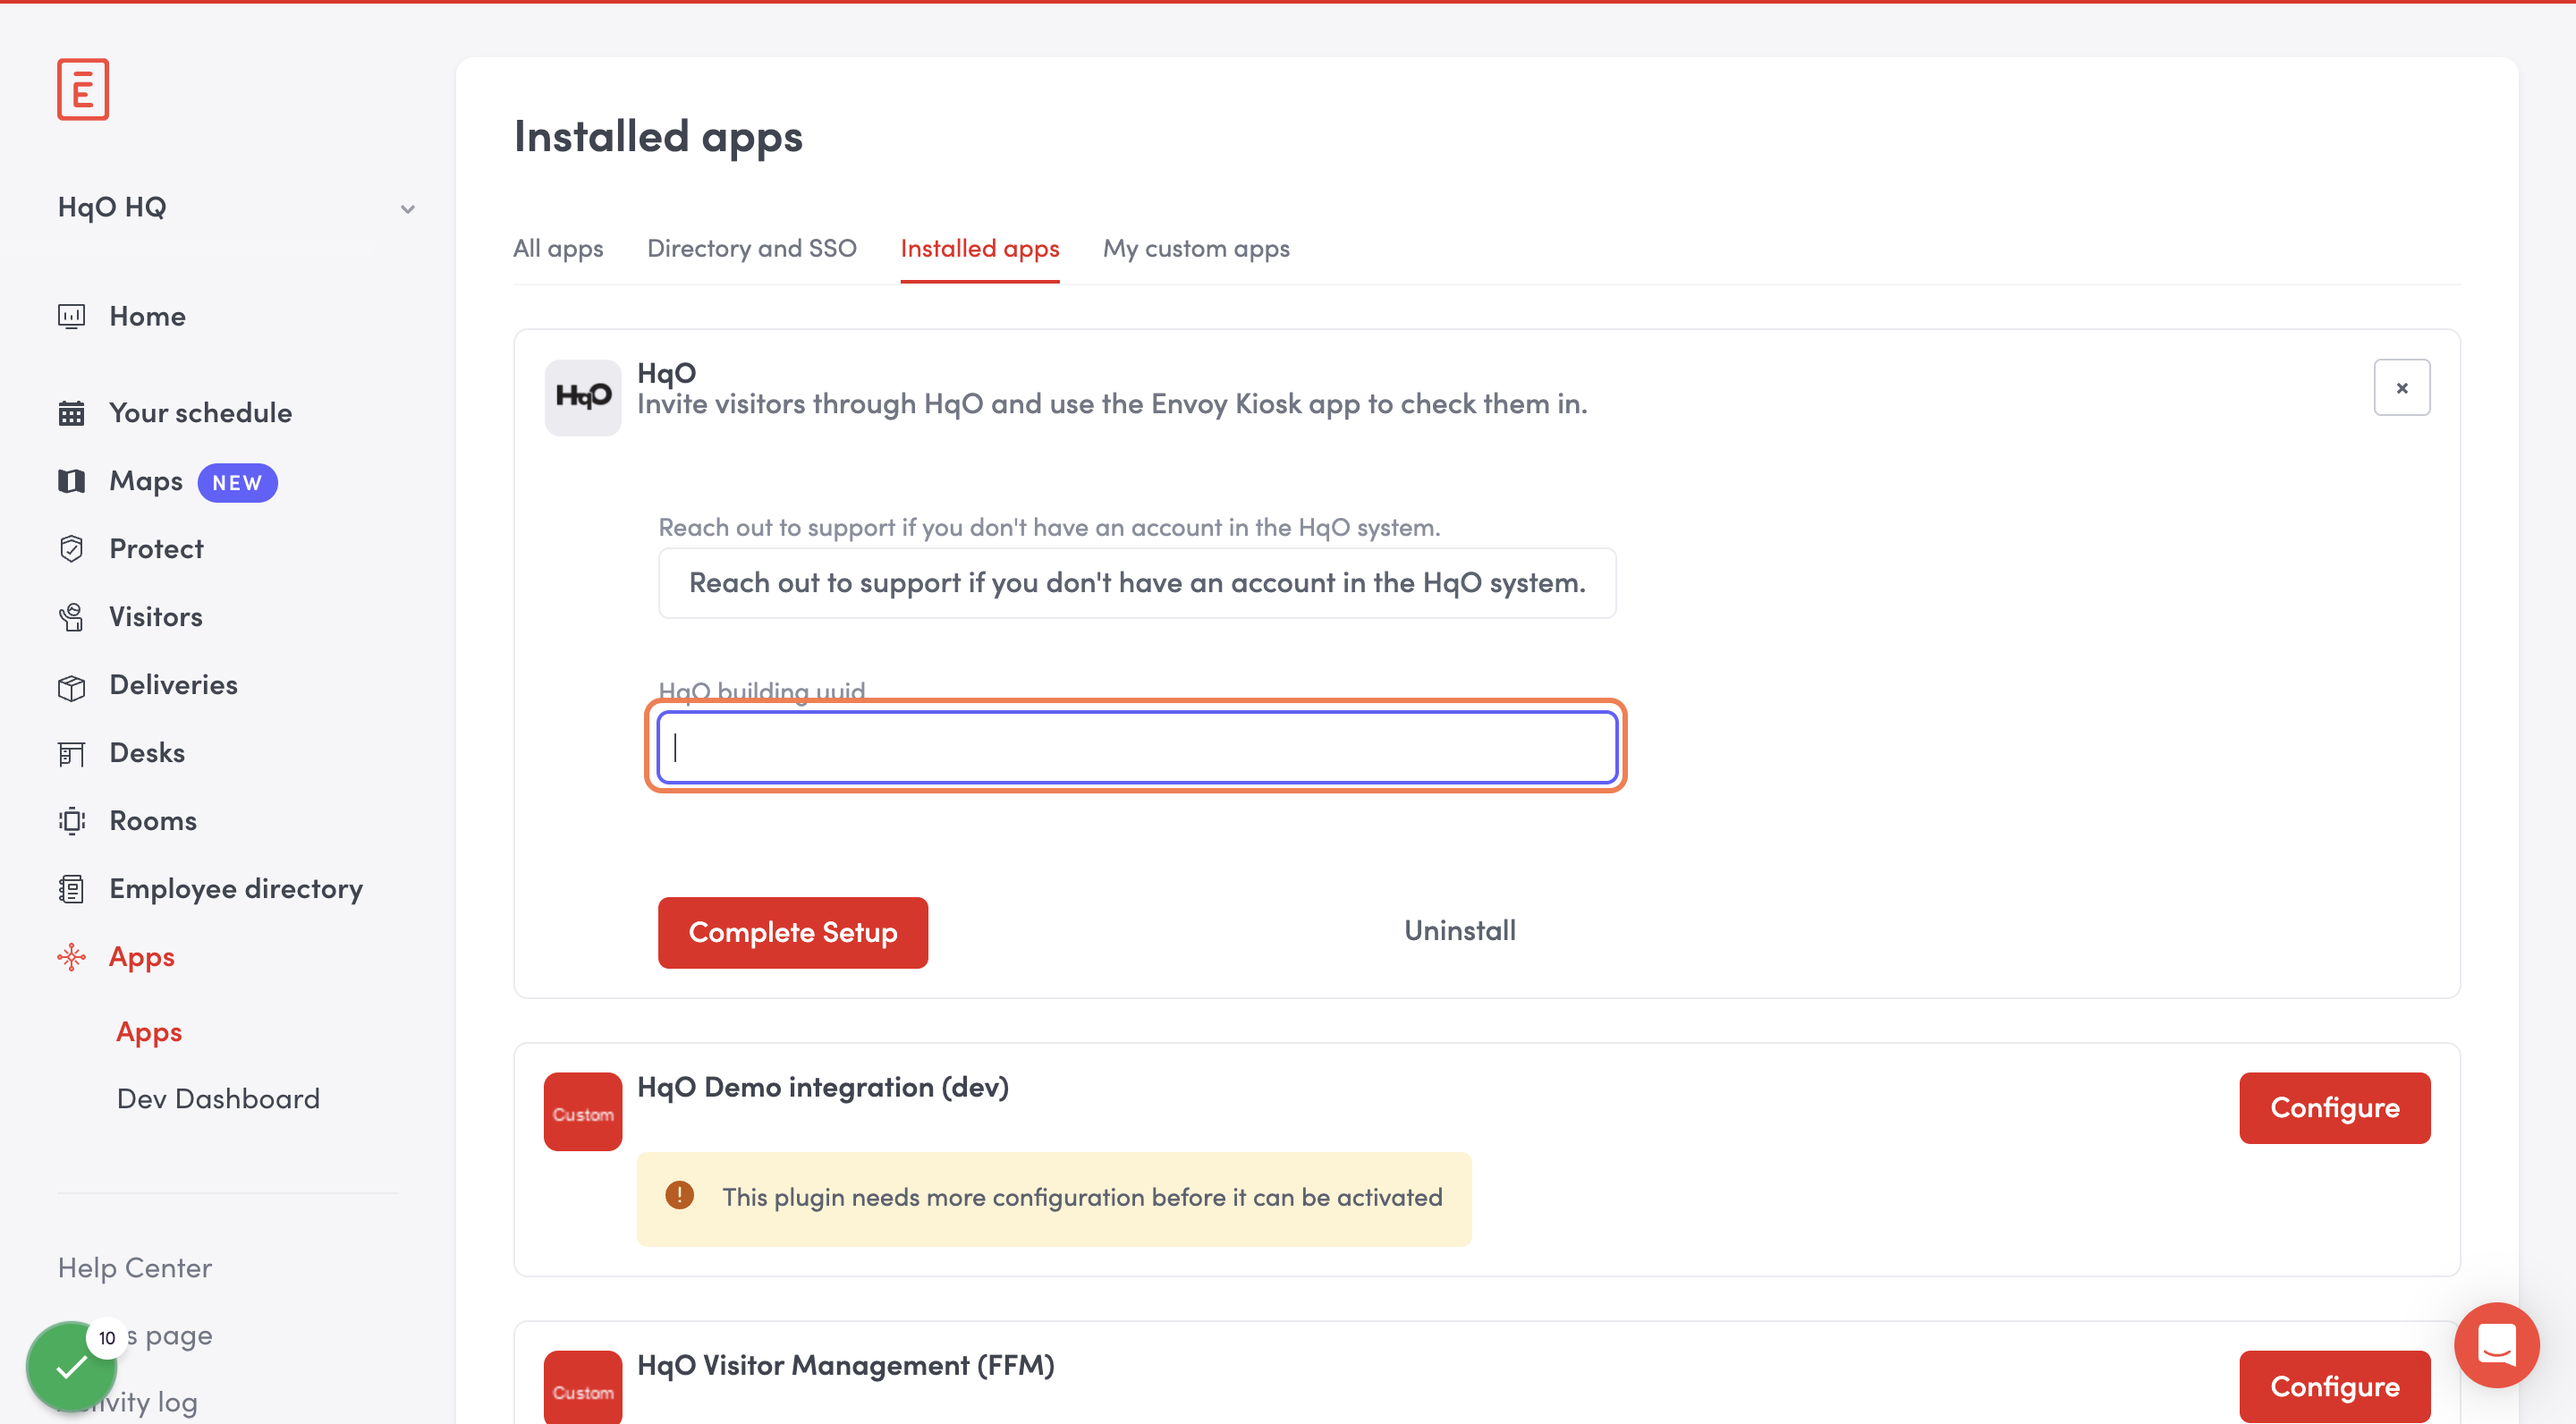Click the Uninstall link

point(1459,931)
